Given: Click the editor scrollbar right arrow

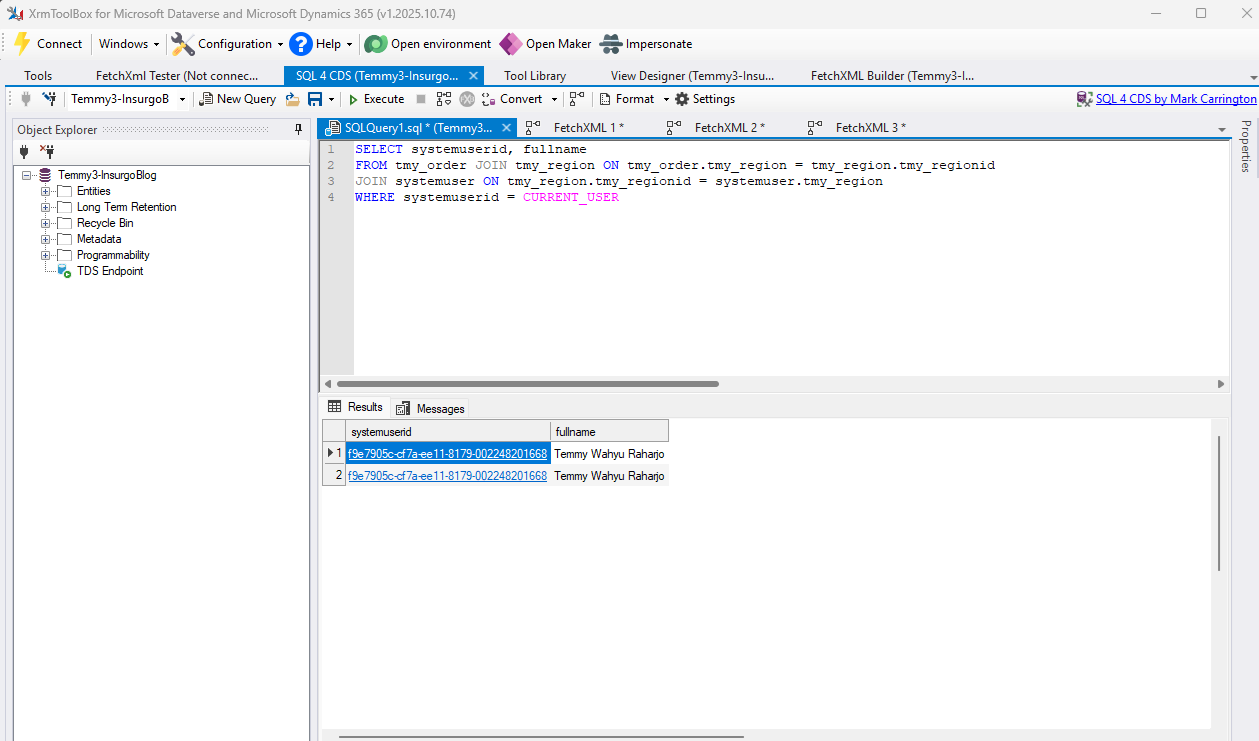Looking at the screenshot, I should (x=1221, y=384).
